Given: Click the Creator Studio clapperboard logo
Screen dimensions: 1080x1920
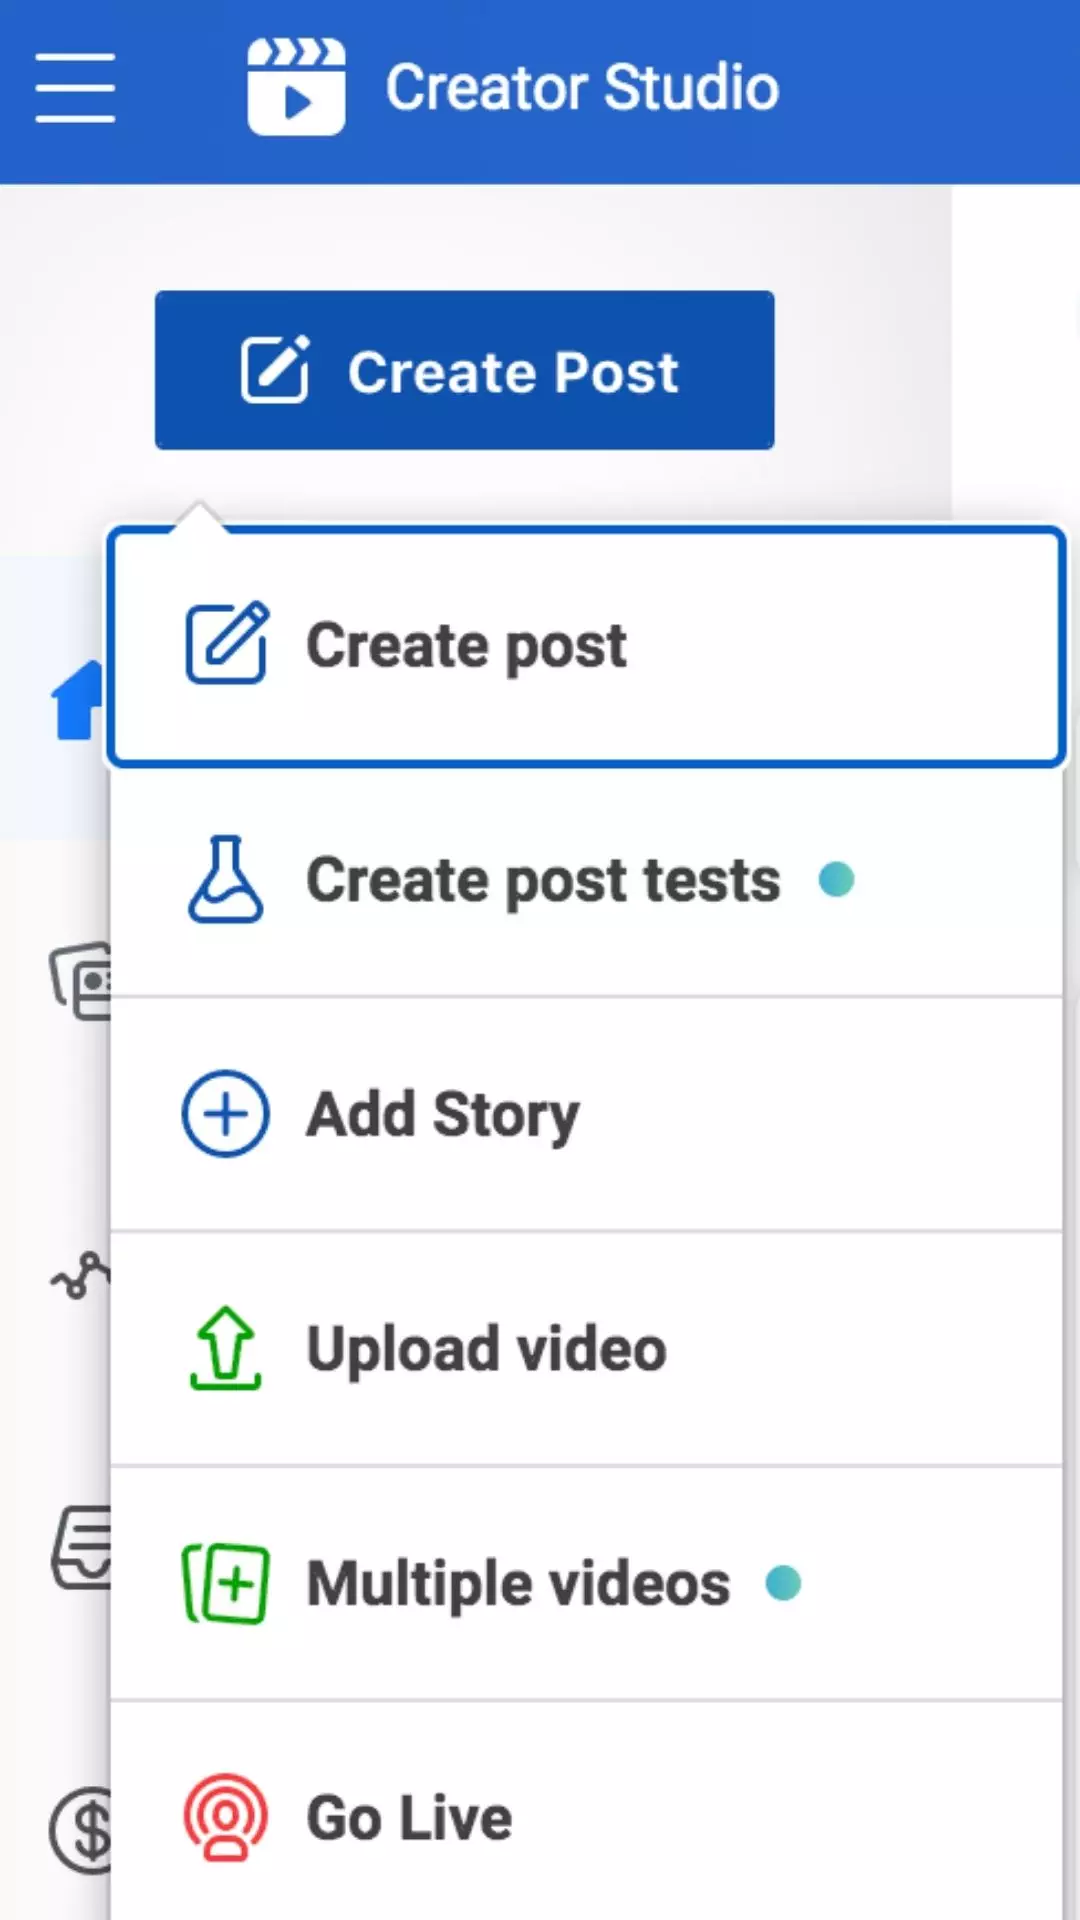Looking at the screenshot, I should pyautogui.click(x=296, y=87).
